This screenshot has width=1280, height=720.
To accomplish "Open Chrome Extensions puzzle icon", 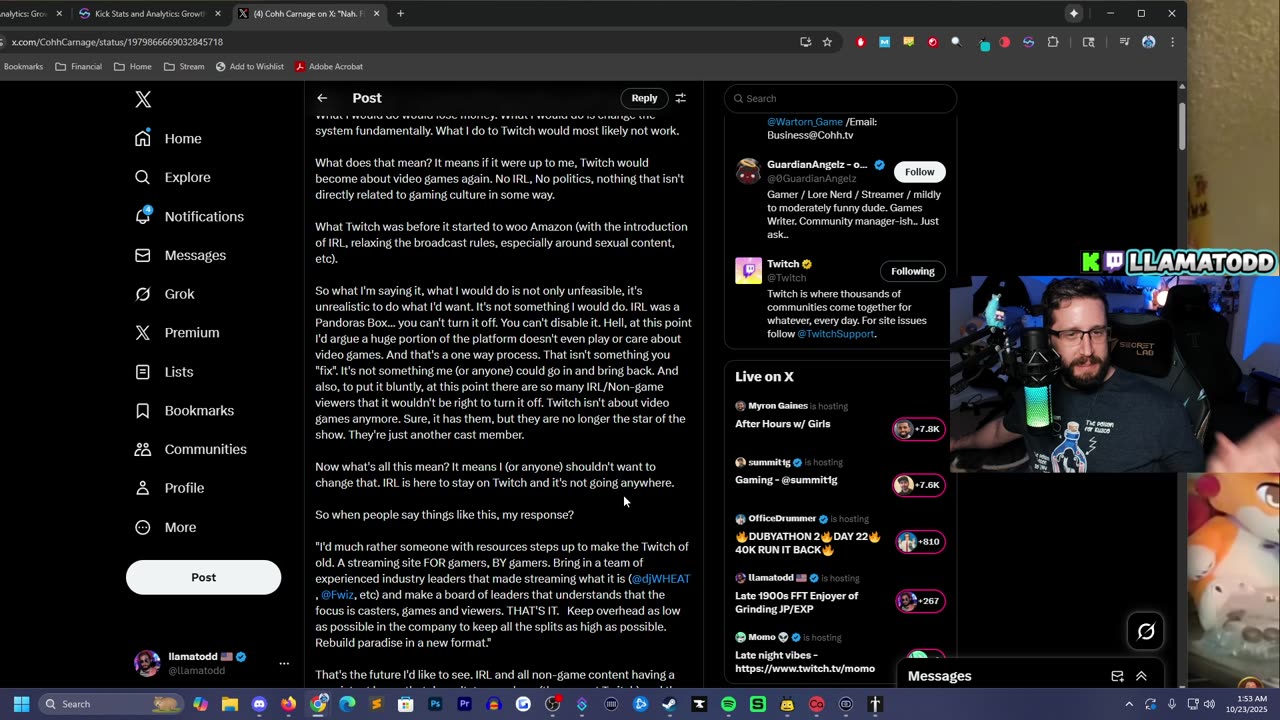I will click(1053, 42).
